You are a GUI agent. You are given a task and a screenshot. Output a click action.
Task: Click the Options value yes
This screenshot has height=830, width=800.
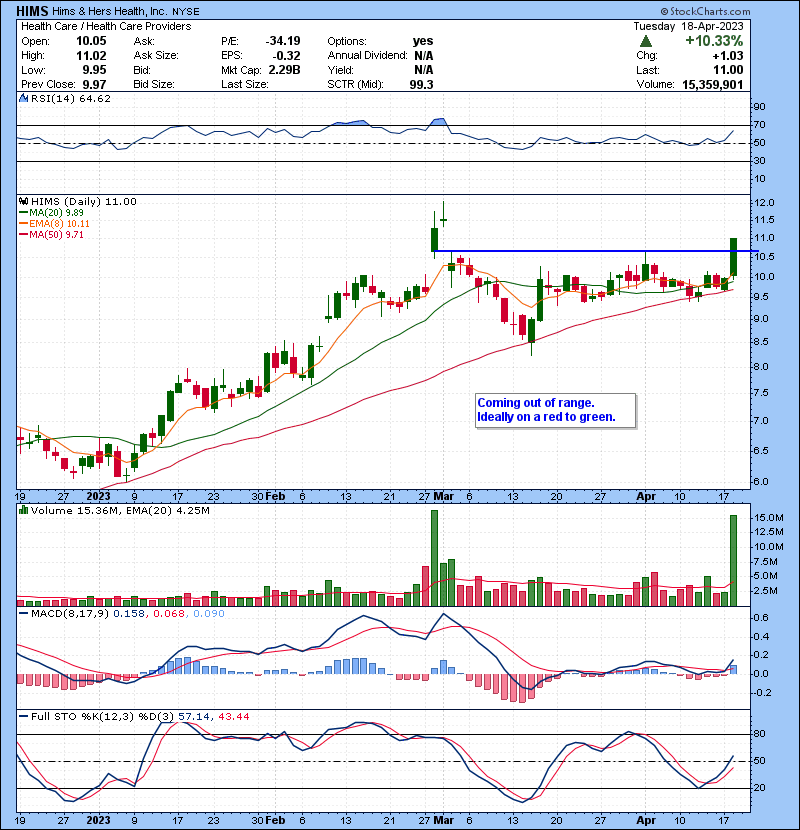coord(423,41)
